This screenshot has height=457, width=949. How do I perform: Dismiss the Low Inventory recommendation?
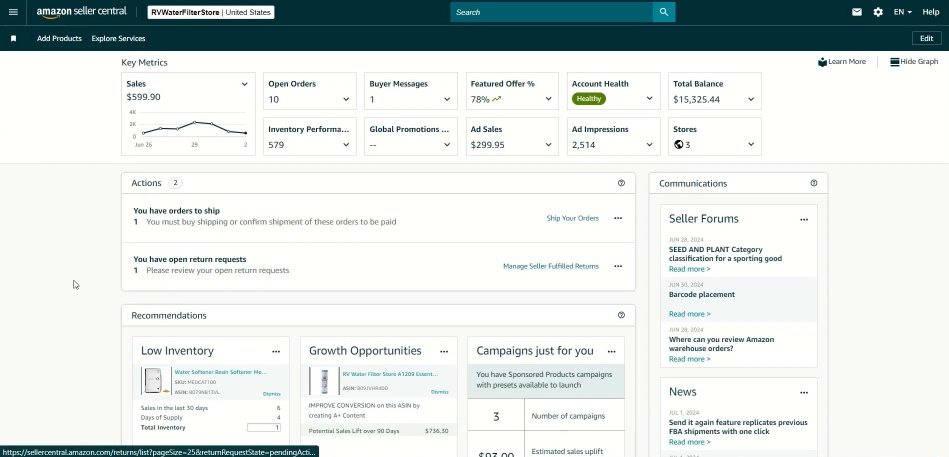point(272,393)
